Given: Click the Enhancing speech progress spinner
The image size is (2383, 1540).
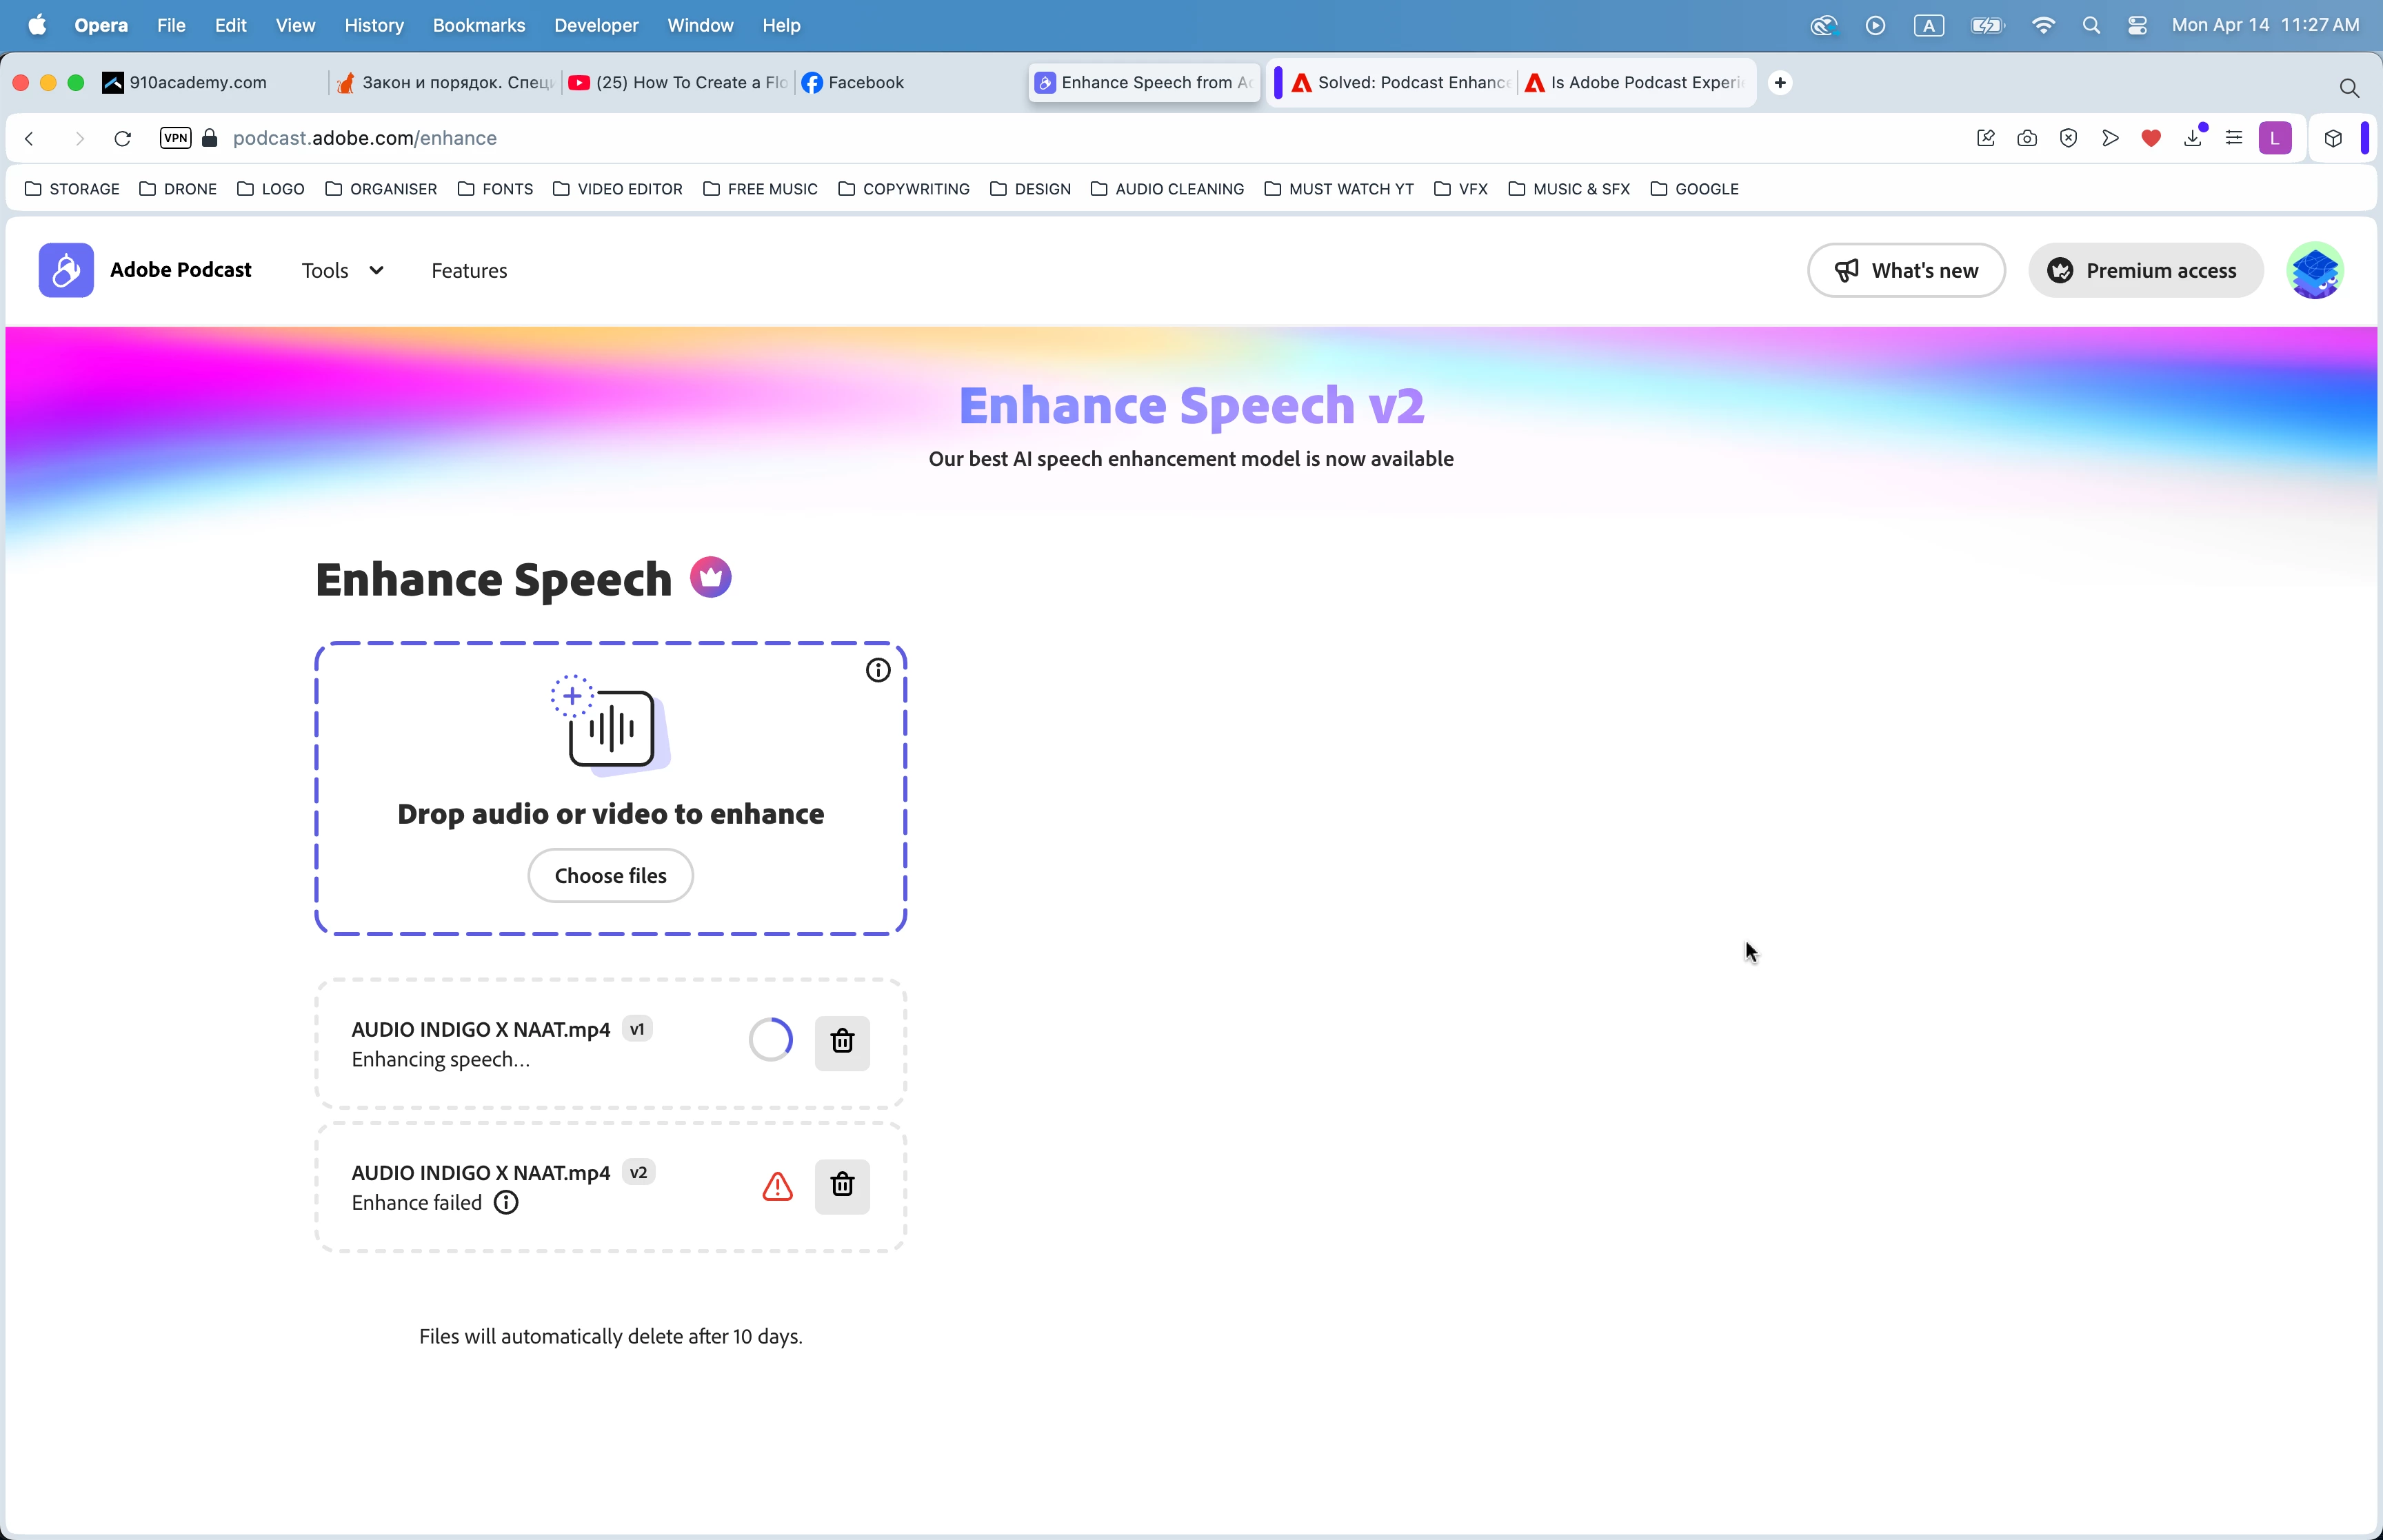Looking at the screenshot, I should tap(770, 1040).
